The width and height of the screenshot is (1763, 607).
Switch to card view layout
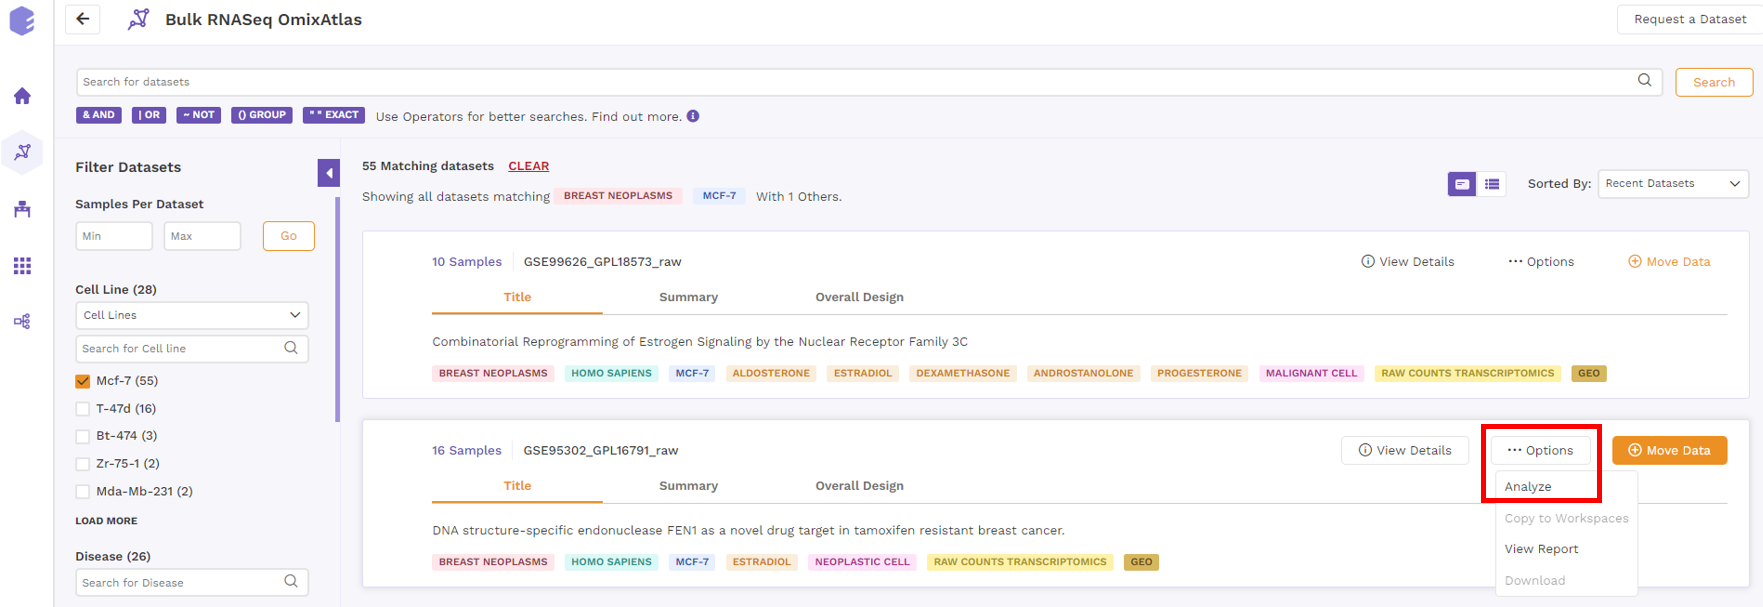[1461, 184]
